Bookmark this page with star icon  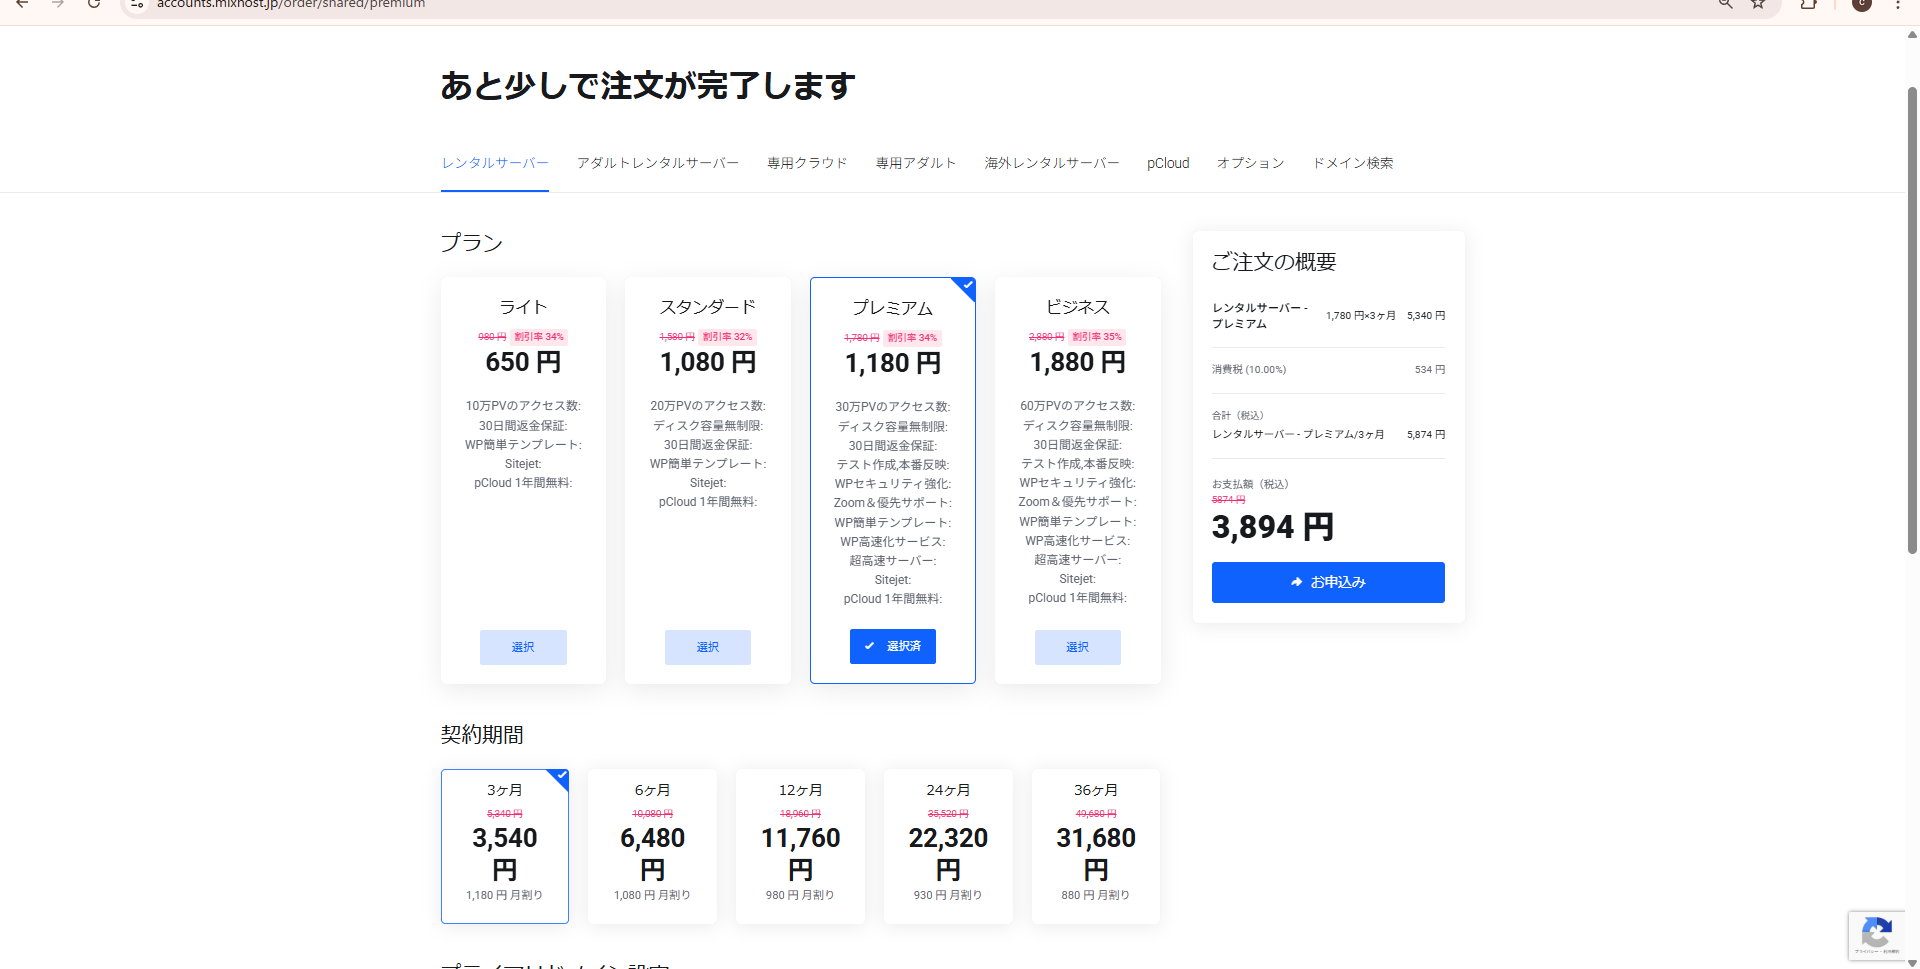pyautogui.click(x=1757, y=4)
